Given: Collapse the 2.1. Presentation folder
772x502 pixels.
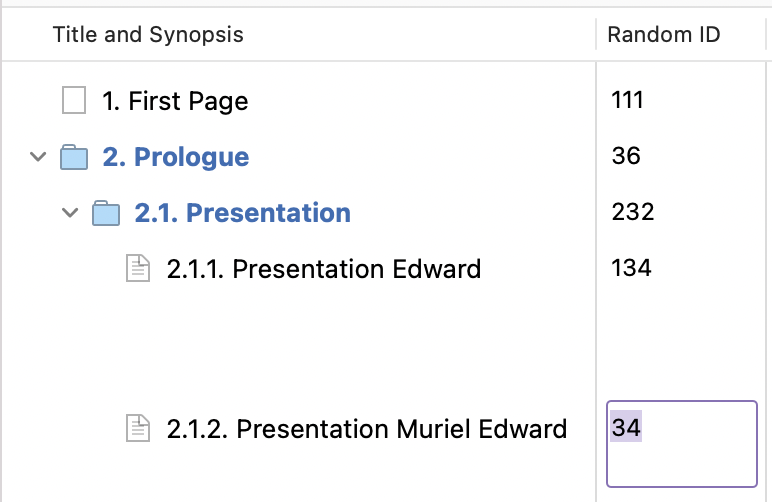Looking at the screenshot, I should pos(70,213).
